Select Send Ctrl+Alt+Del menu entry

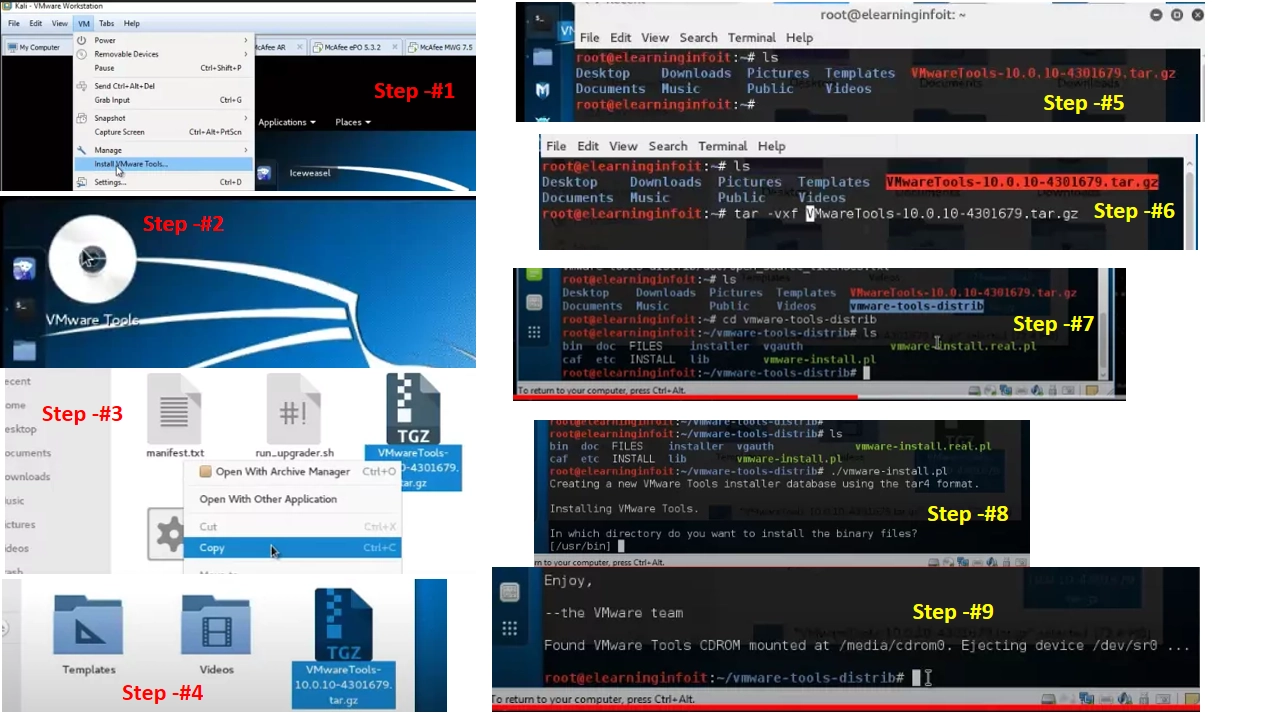[165, 86]
